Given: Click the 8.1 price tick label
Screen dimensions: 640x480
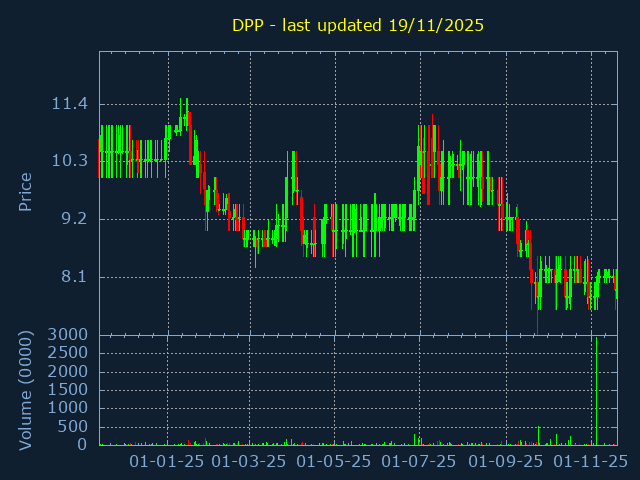Looking at the screenshot, I should 74,277.
